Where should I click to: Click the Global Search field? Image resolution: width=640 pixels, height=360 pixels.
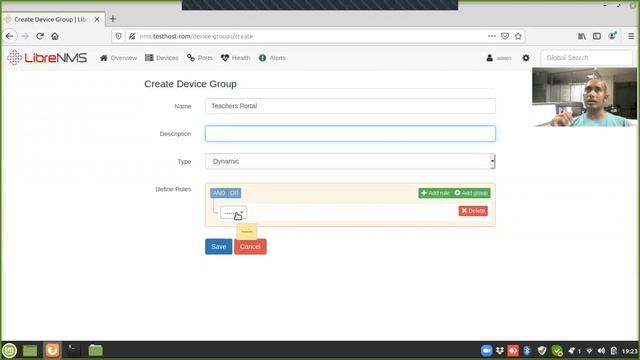[586, 58]
